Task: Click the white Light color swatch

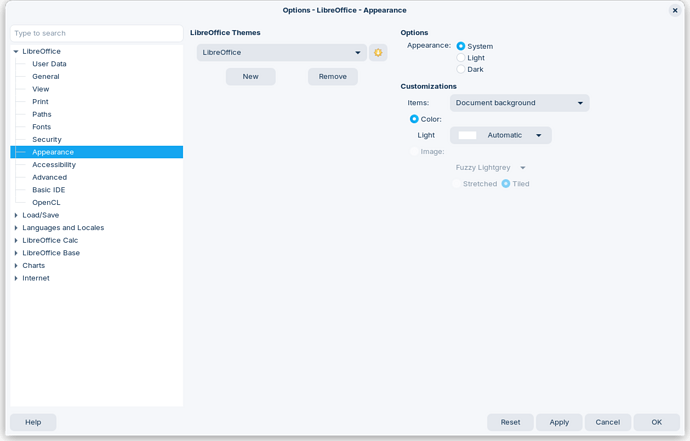Action: (x=467, y=135)
